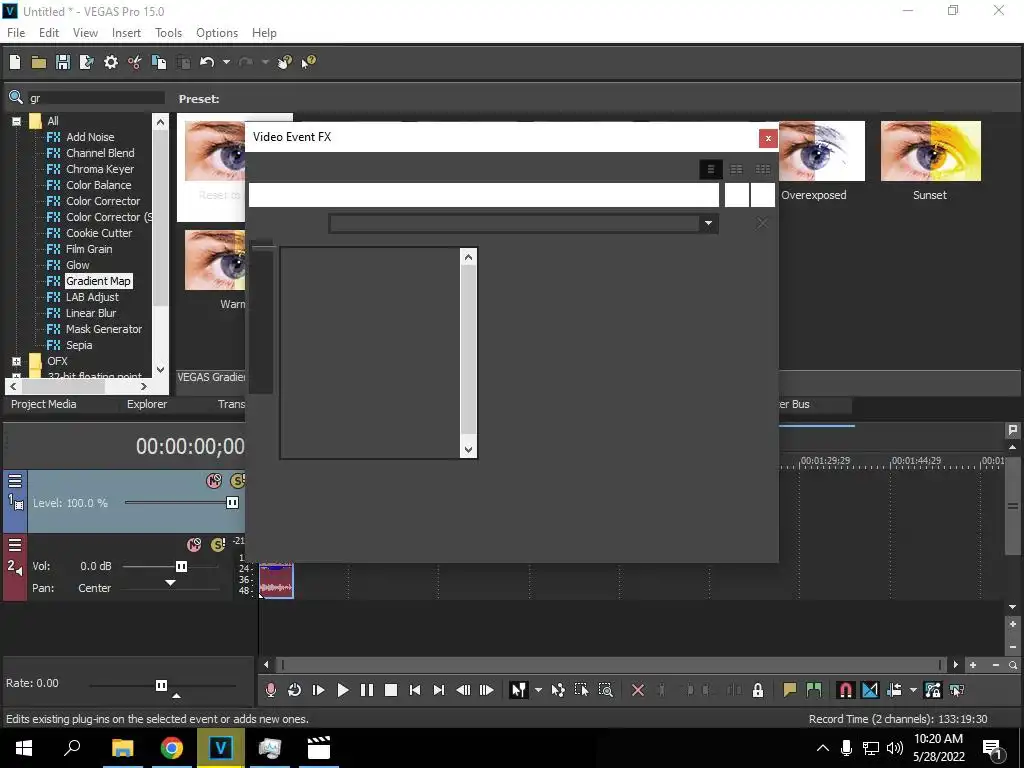Open the Tools menu
This screenshot has width=1024, height=768.
click(x=168, y=33)
